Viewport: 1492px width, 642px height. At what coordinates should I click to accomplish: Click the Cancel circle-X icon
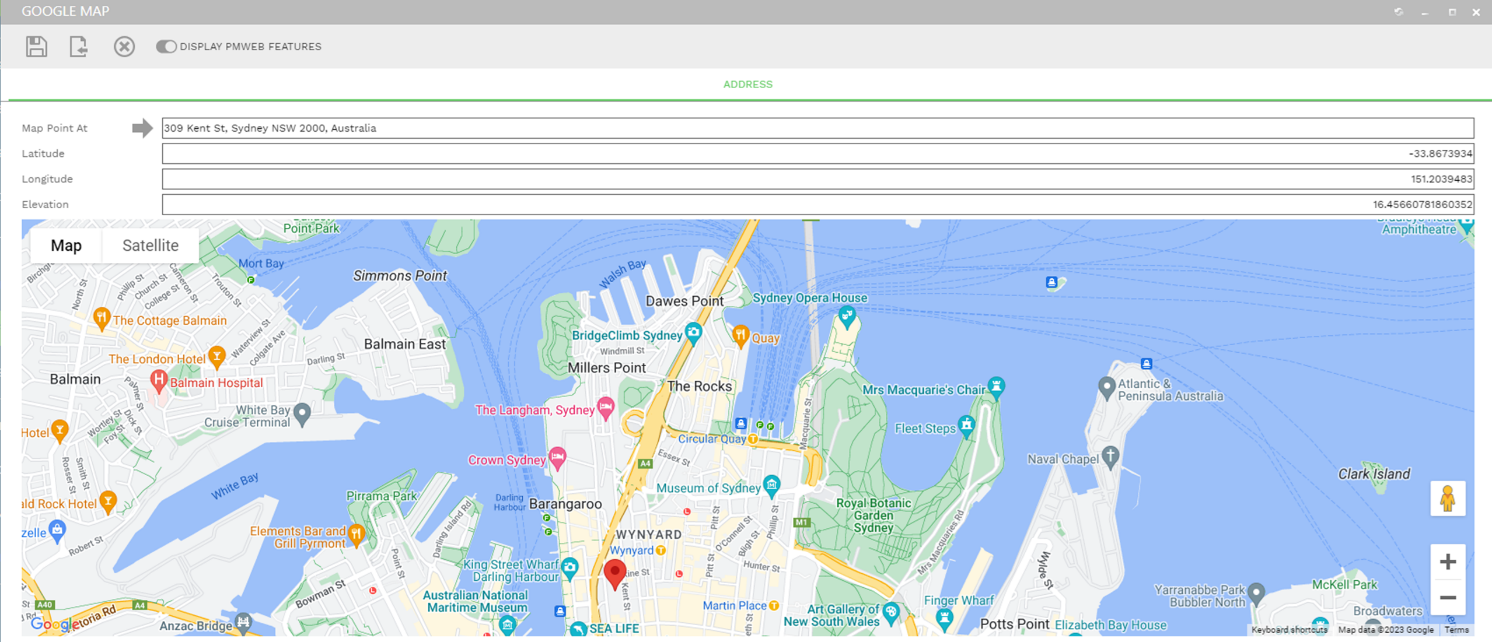pos(124,46)
